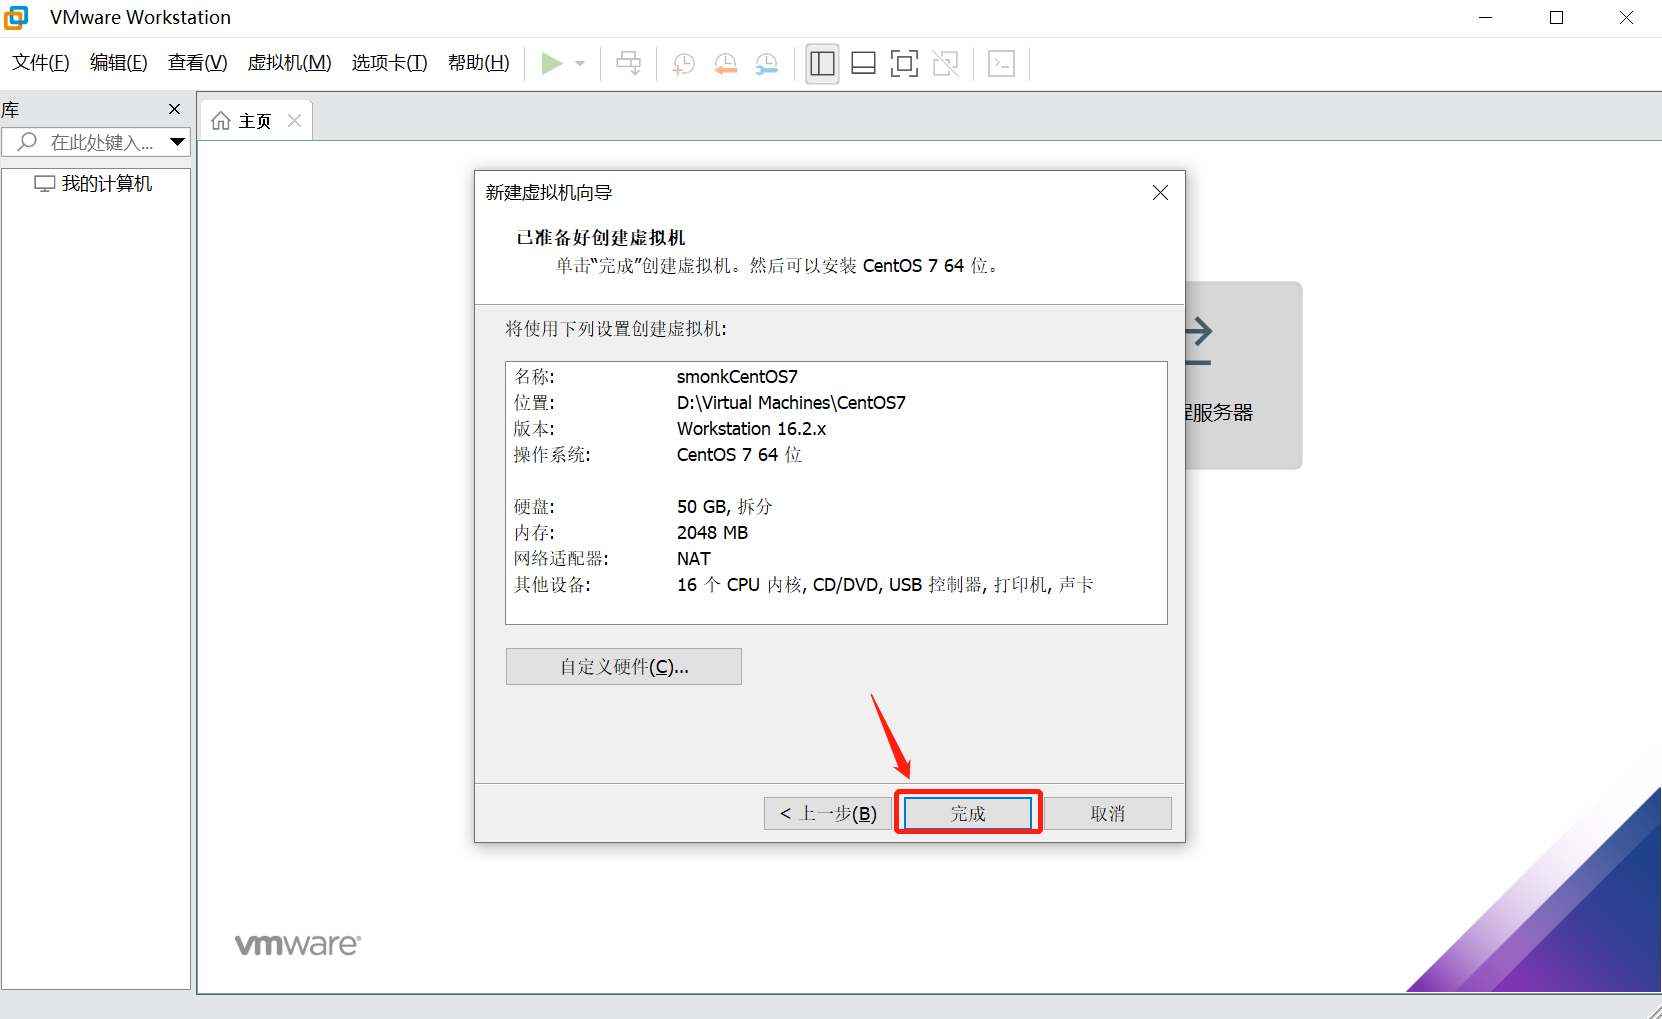This screenshot has width=1662, height=1019.
Task: Click the show thumbnail bar icon
Action: point(863,63)
